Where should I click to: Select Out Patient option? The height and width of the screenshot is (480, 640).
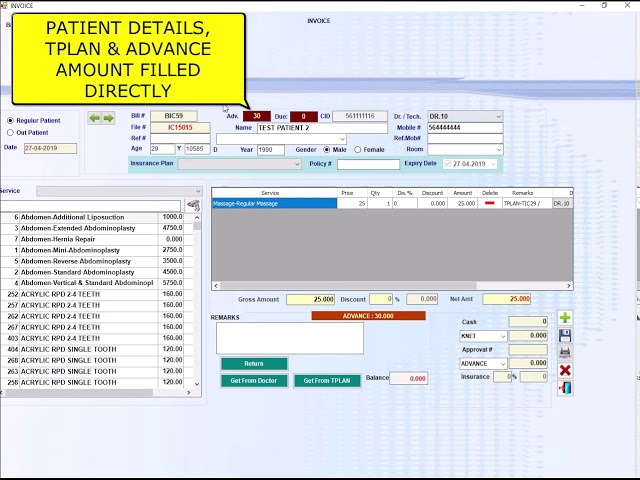[11, 133]
